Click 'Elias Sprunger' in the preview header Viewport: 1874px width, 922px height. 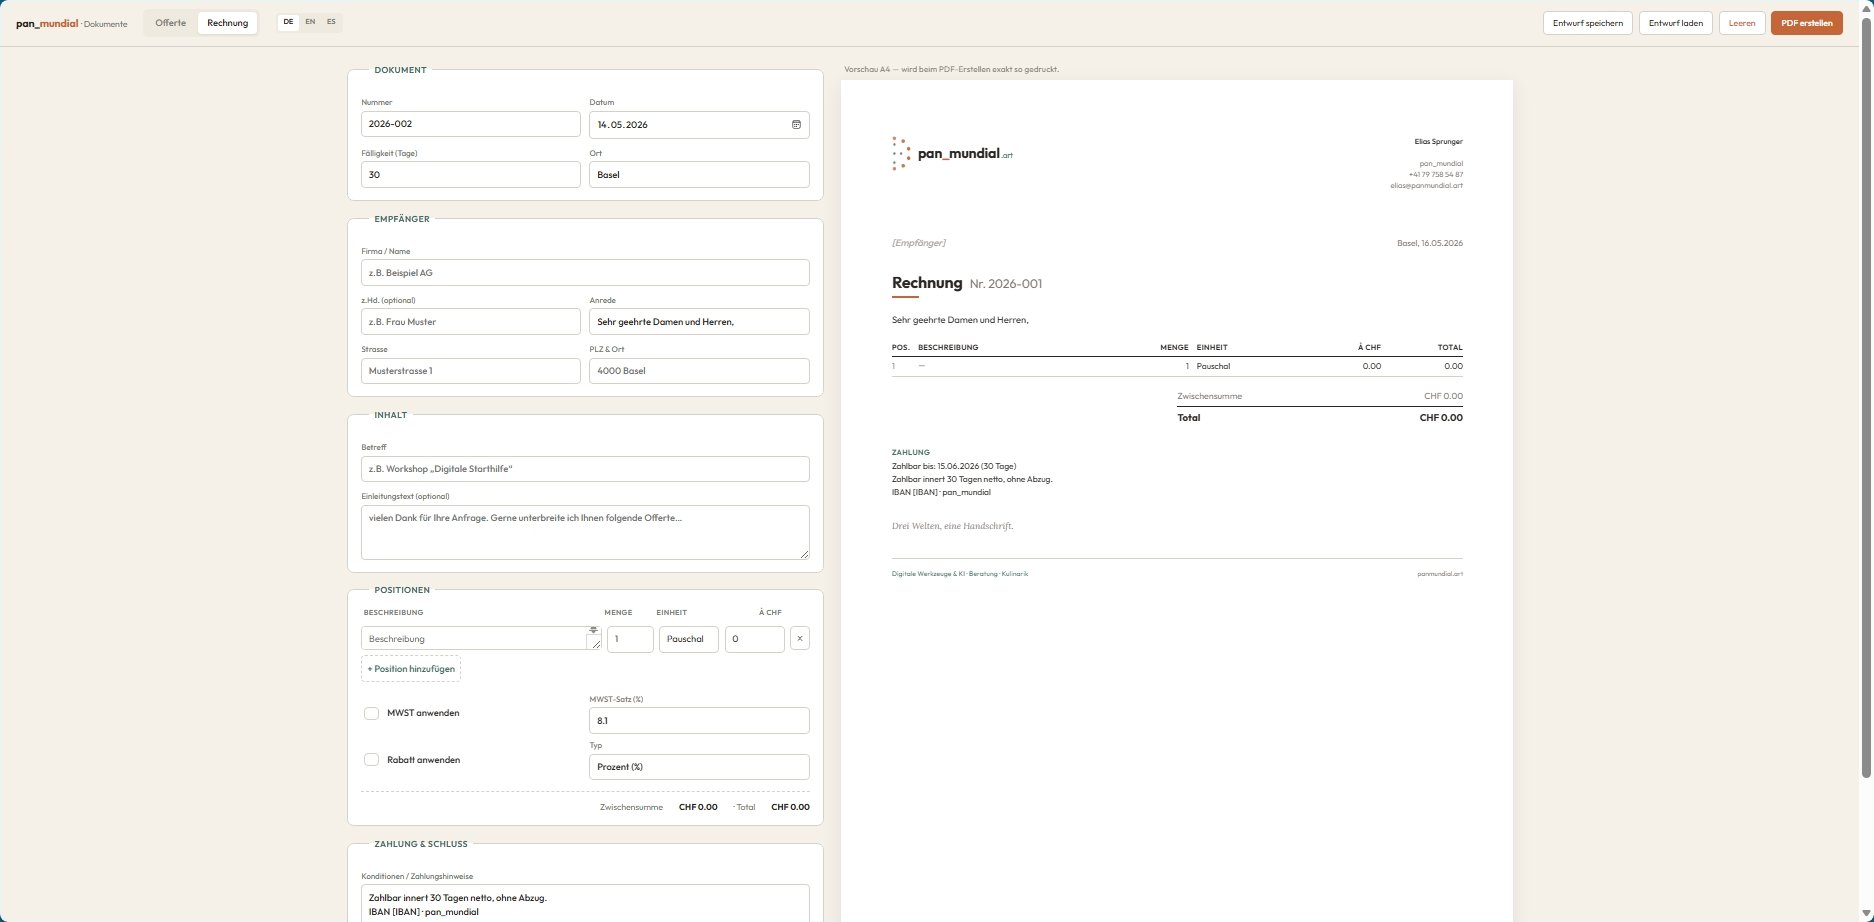(x=1438, y=142)
